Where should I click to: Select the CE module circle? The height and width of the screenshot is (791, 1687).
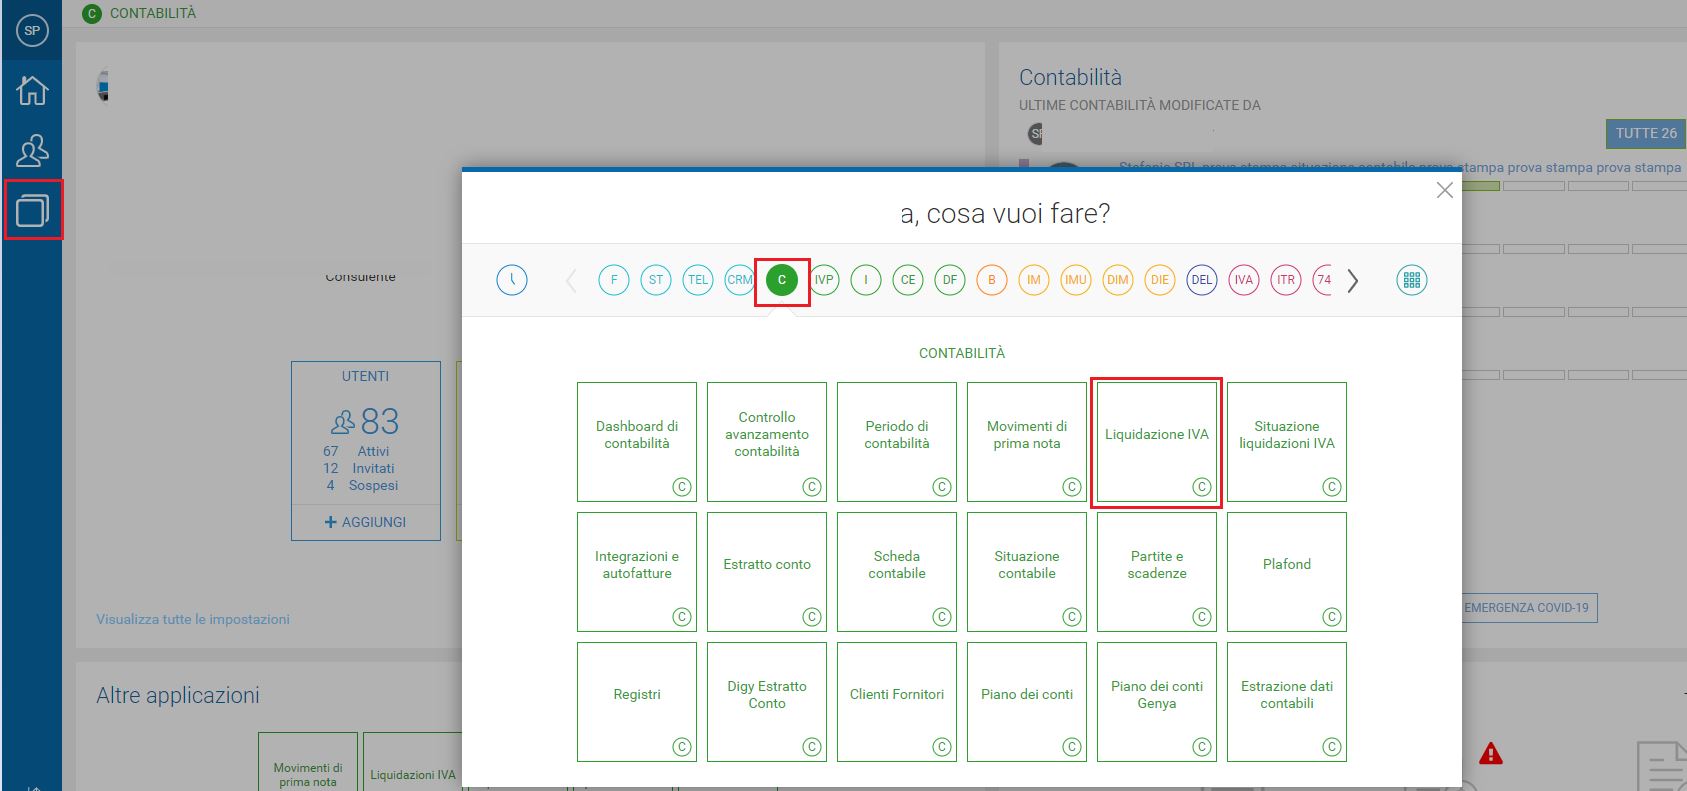pos(908,280)
